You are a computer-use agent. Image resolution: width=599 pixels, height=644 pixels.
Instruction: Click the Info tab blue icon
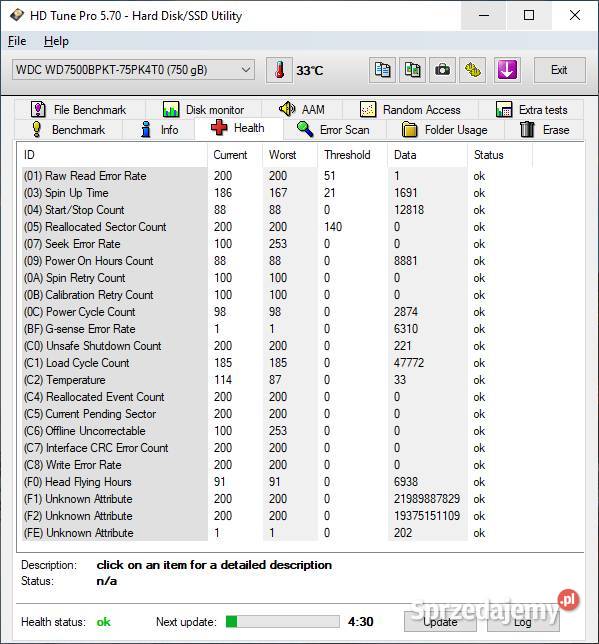[145, 129]
